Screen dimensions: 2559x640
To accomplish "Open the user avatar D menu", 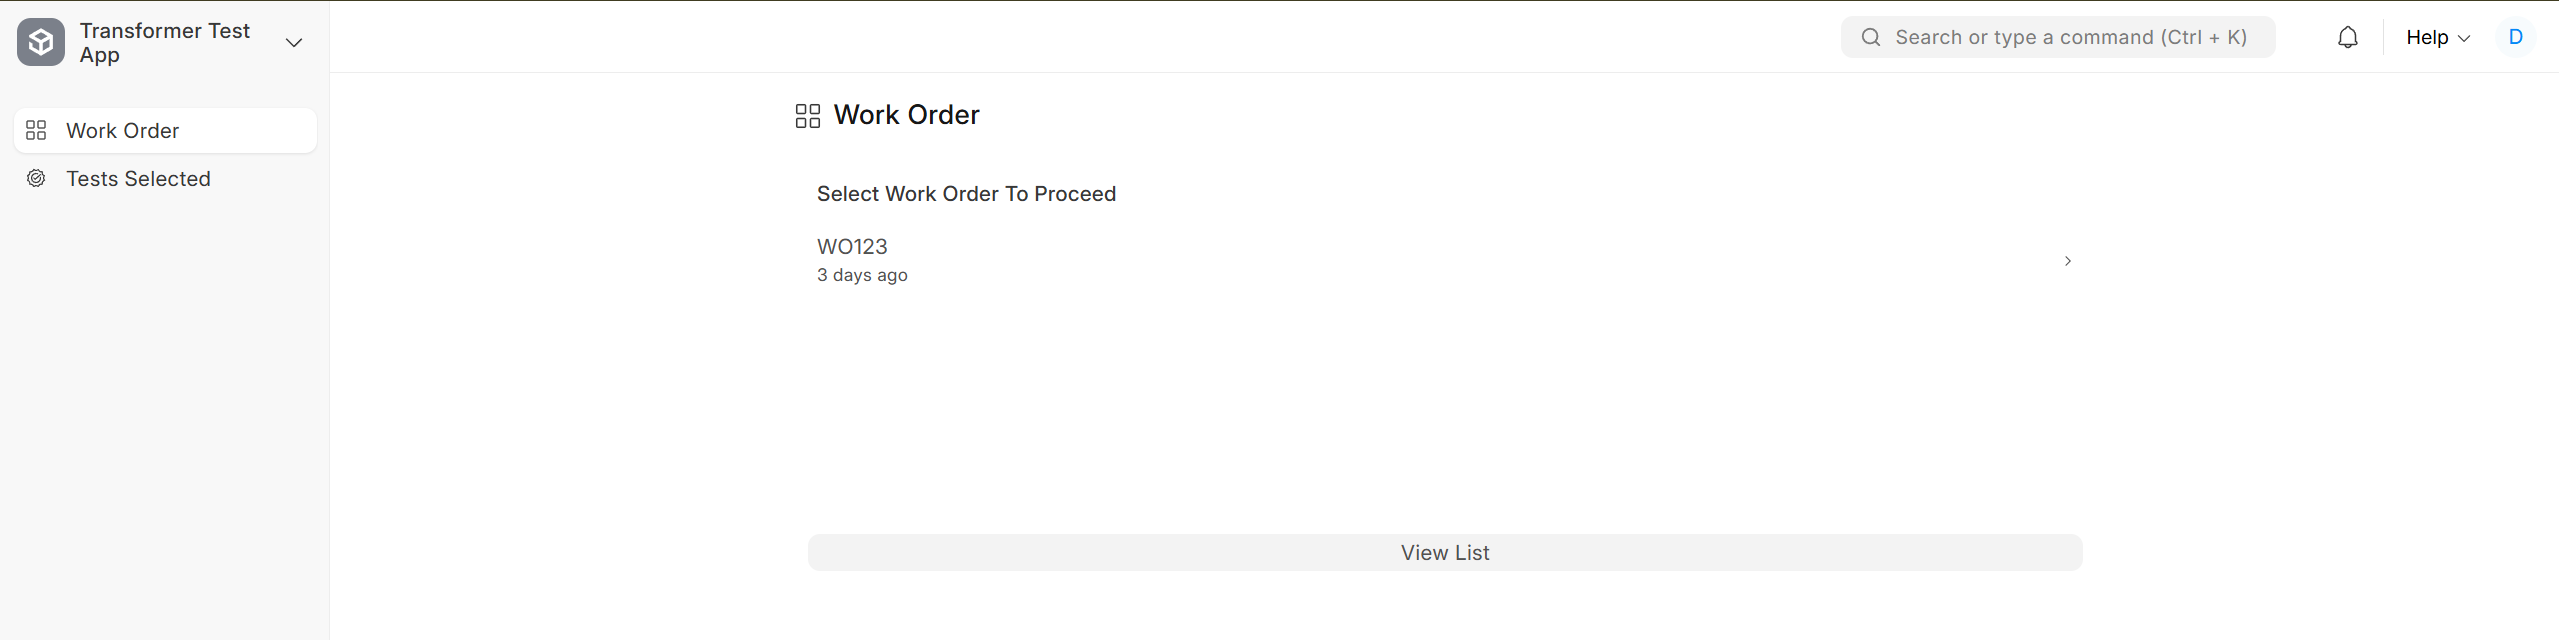I will (x=2516, y=37).
